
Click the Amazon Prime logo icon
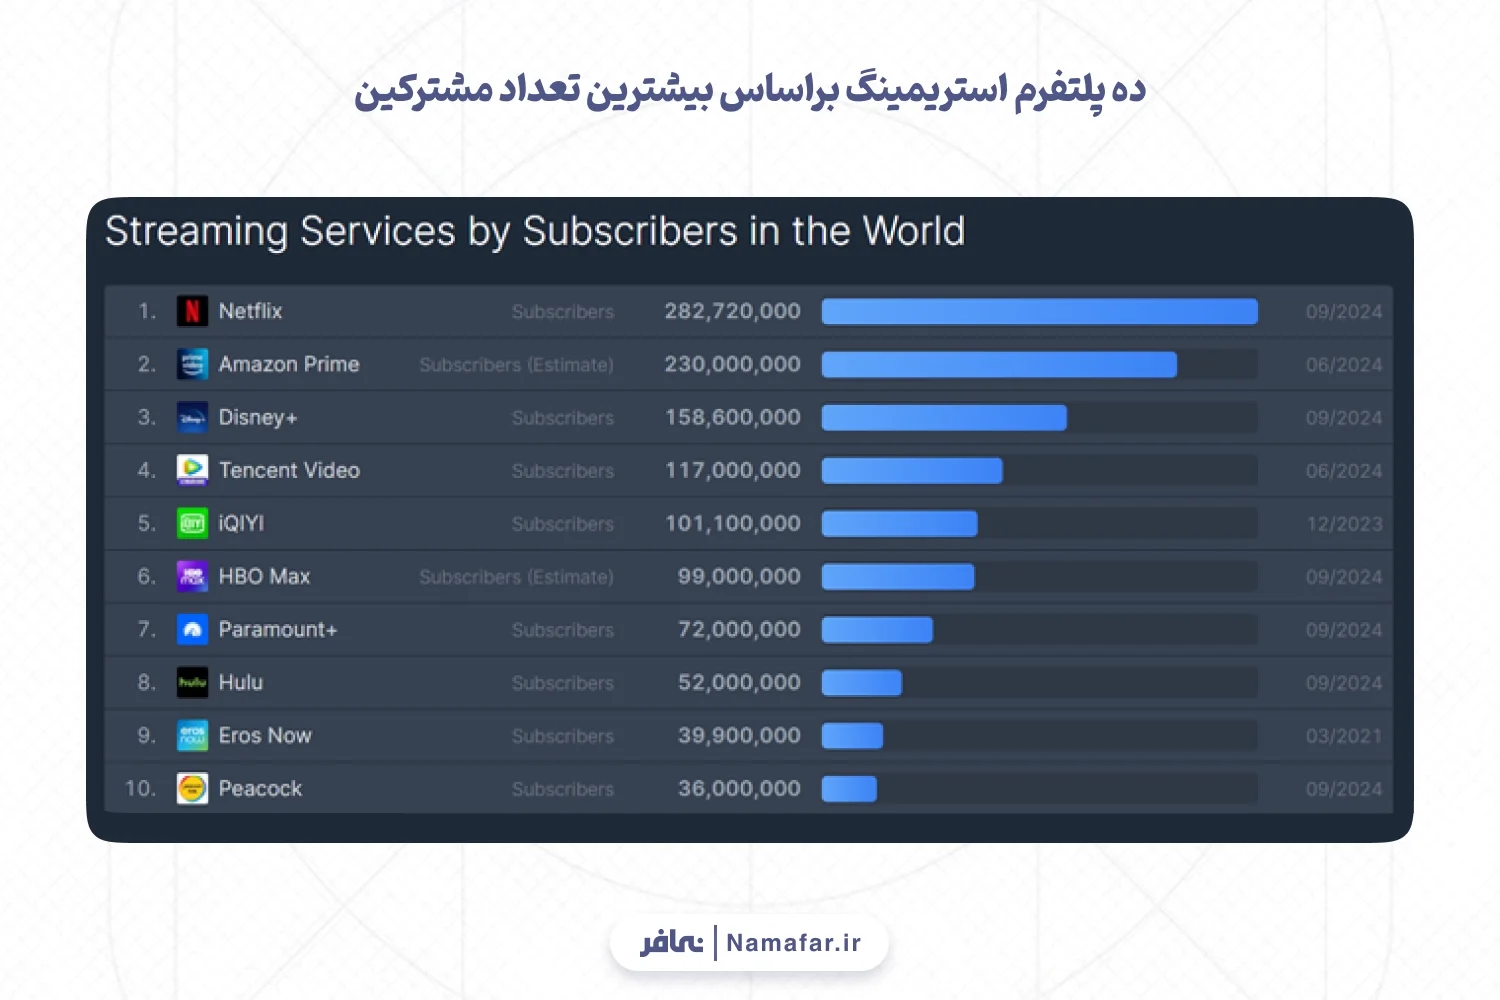point(192,364)
